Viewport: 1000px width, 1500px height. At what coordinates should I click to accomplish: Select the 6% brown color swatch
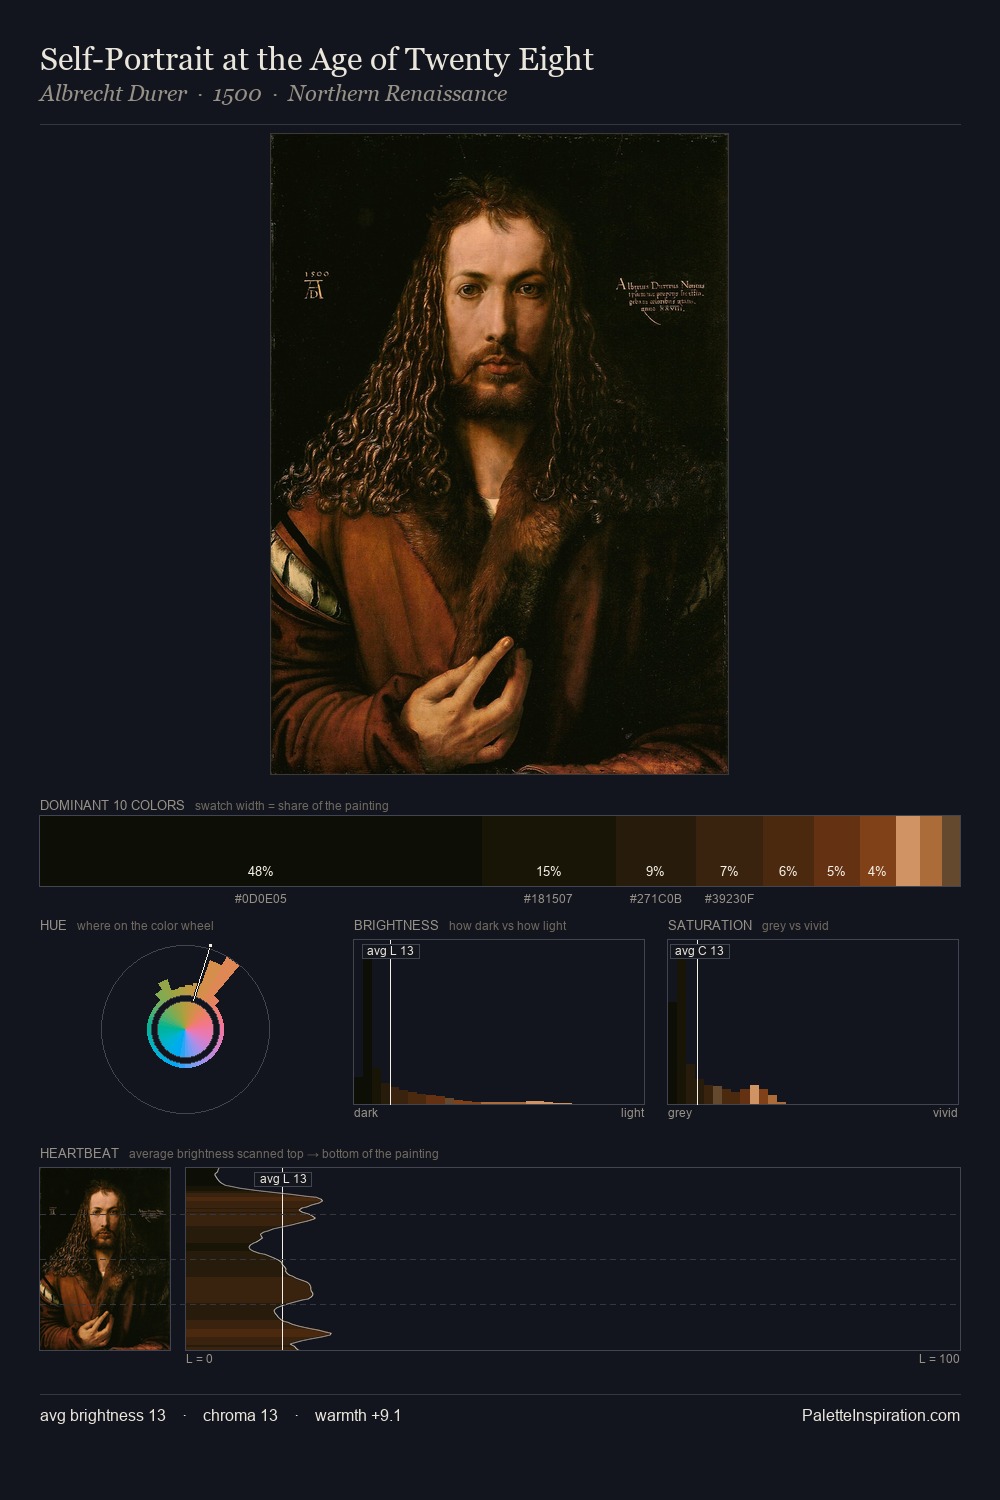(788, 851)
